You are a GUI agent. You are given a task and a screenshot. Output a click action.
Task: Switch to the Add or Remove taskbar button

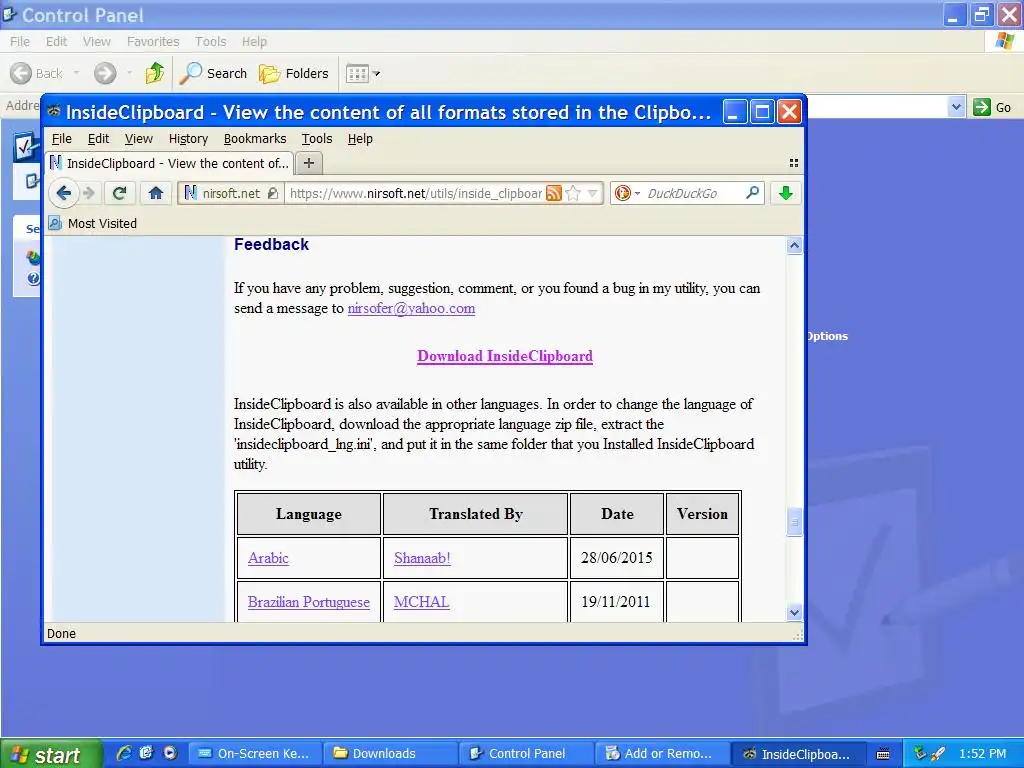[661, 754]
